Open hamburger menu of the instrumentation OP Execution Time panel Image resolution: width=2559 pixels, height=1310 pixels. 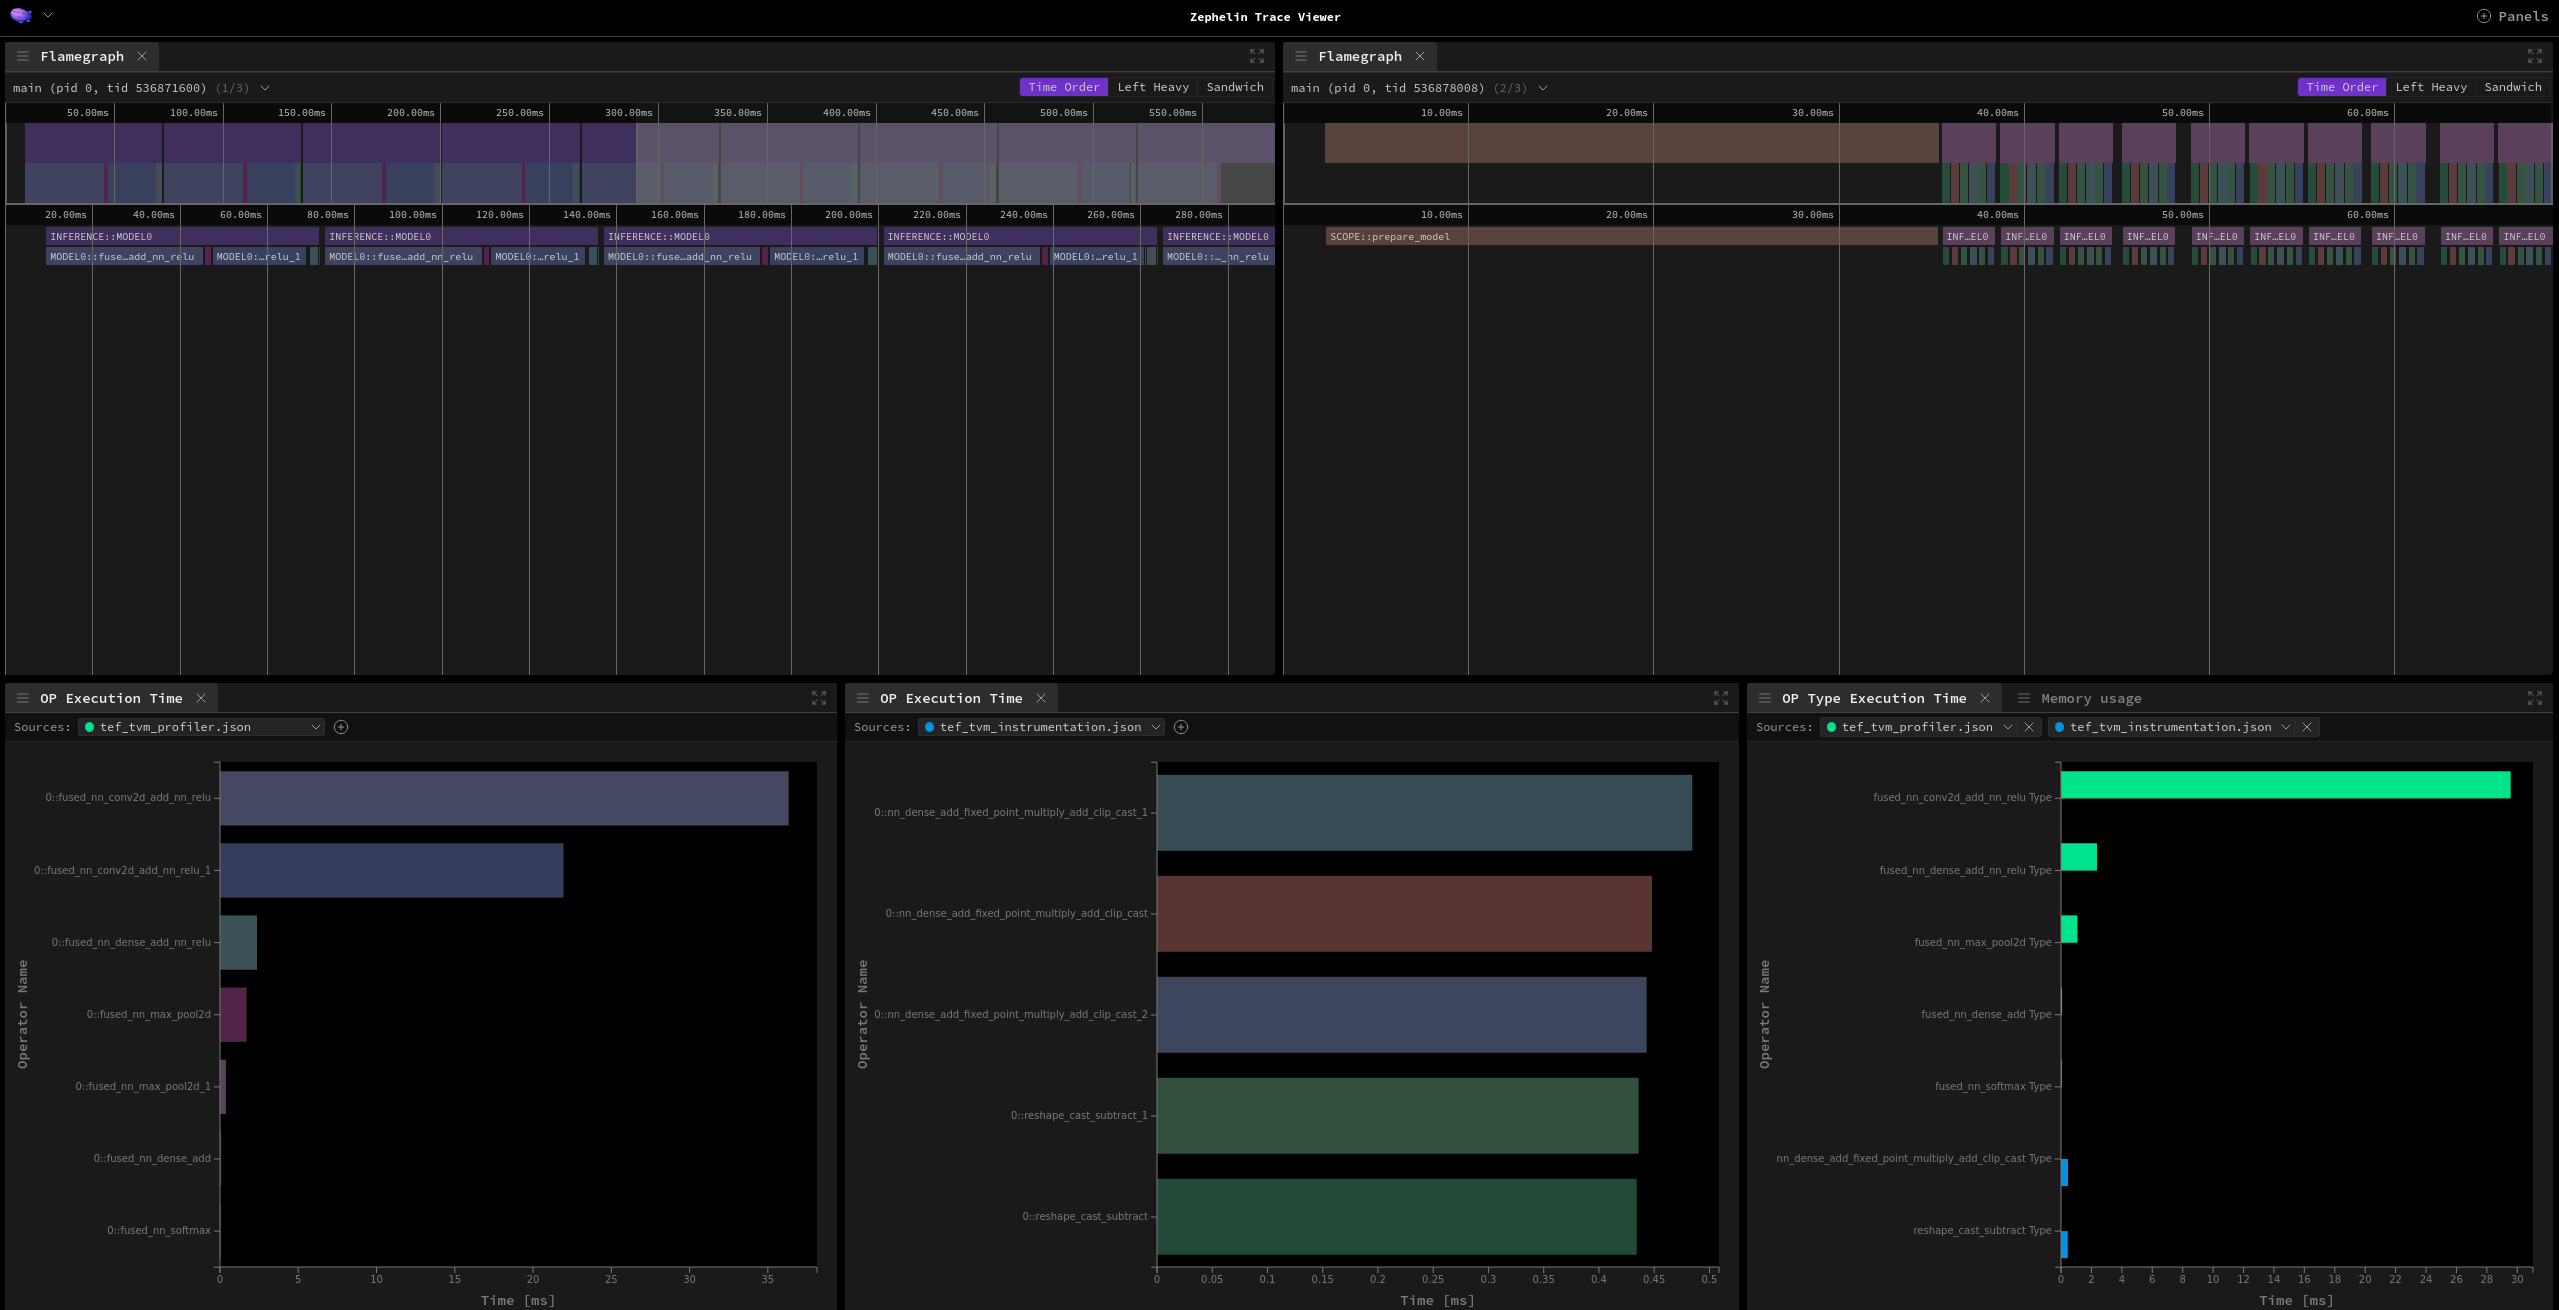point(863,698)
